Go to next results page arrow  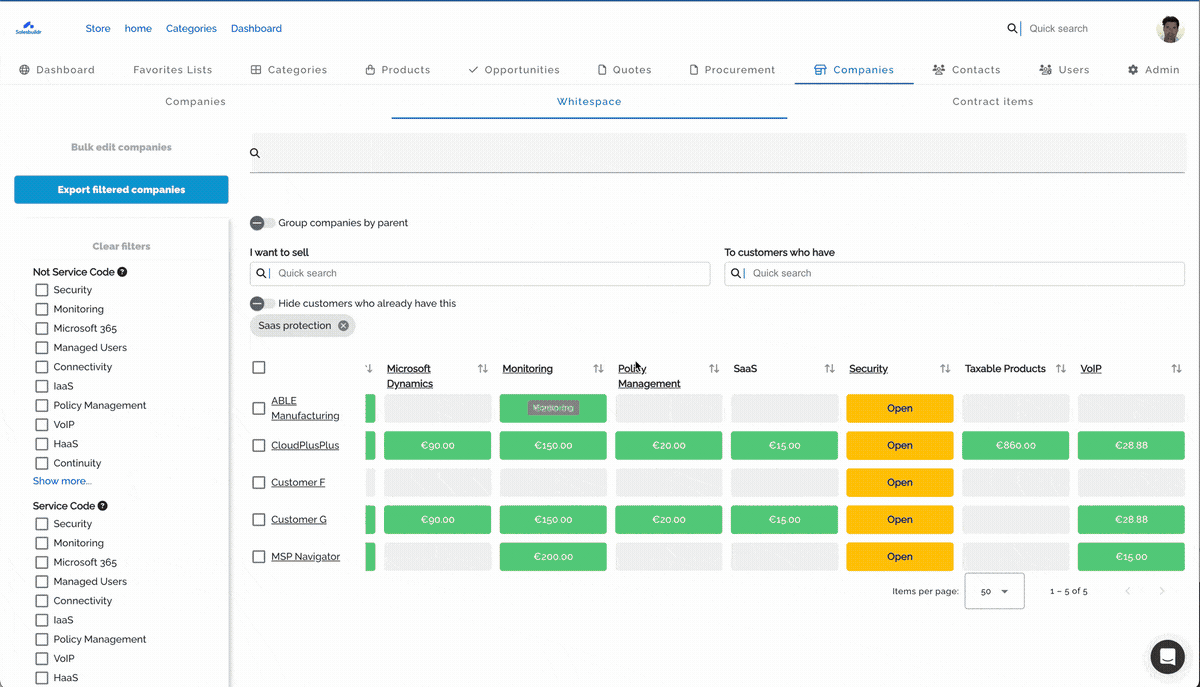(1161, 591)
